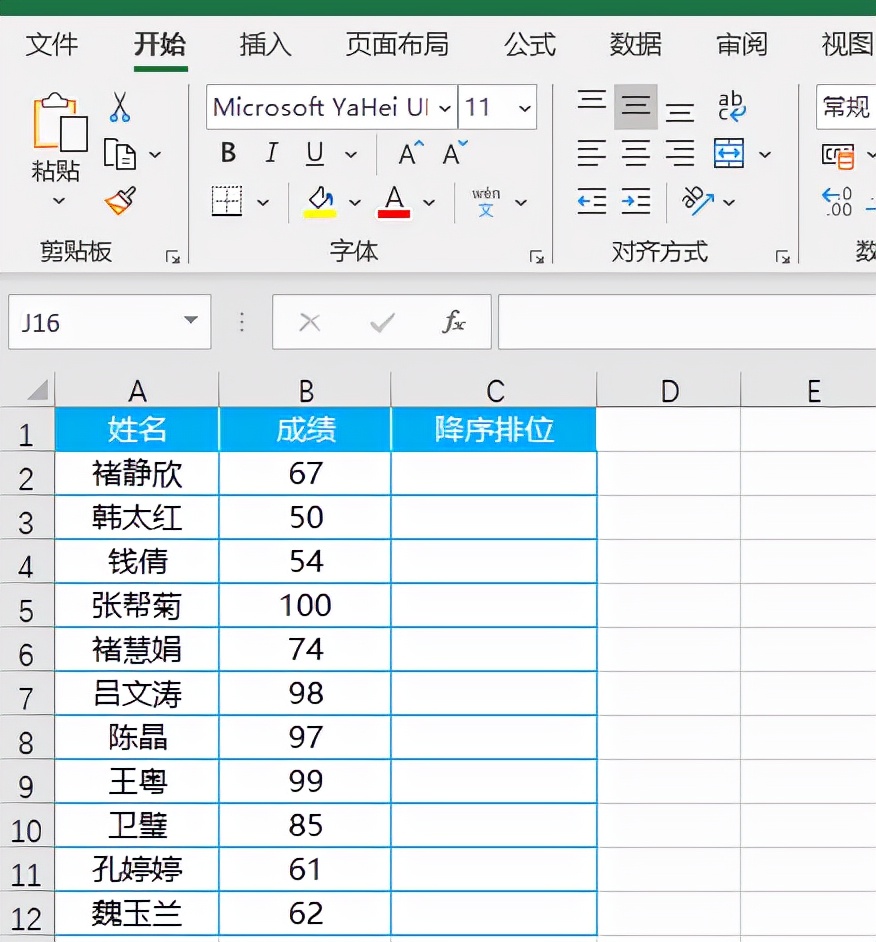The image size is (876, 942).
Task: Toggle middle vertical alignment
Action: click(636, 107)
